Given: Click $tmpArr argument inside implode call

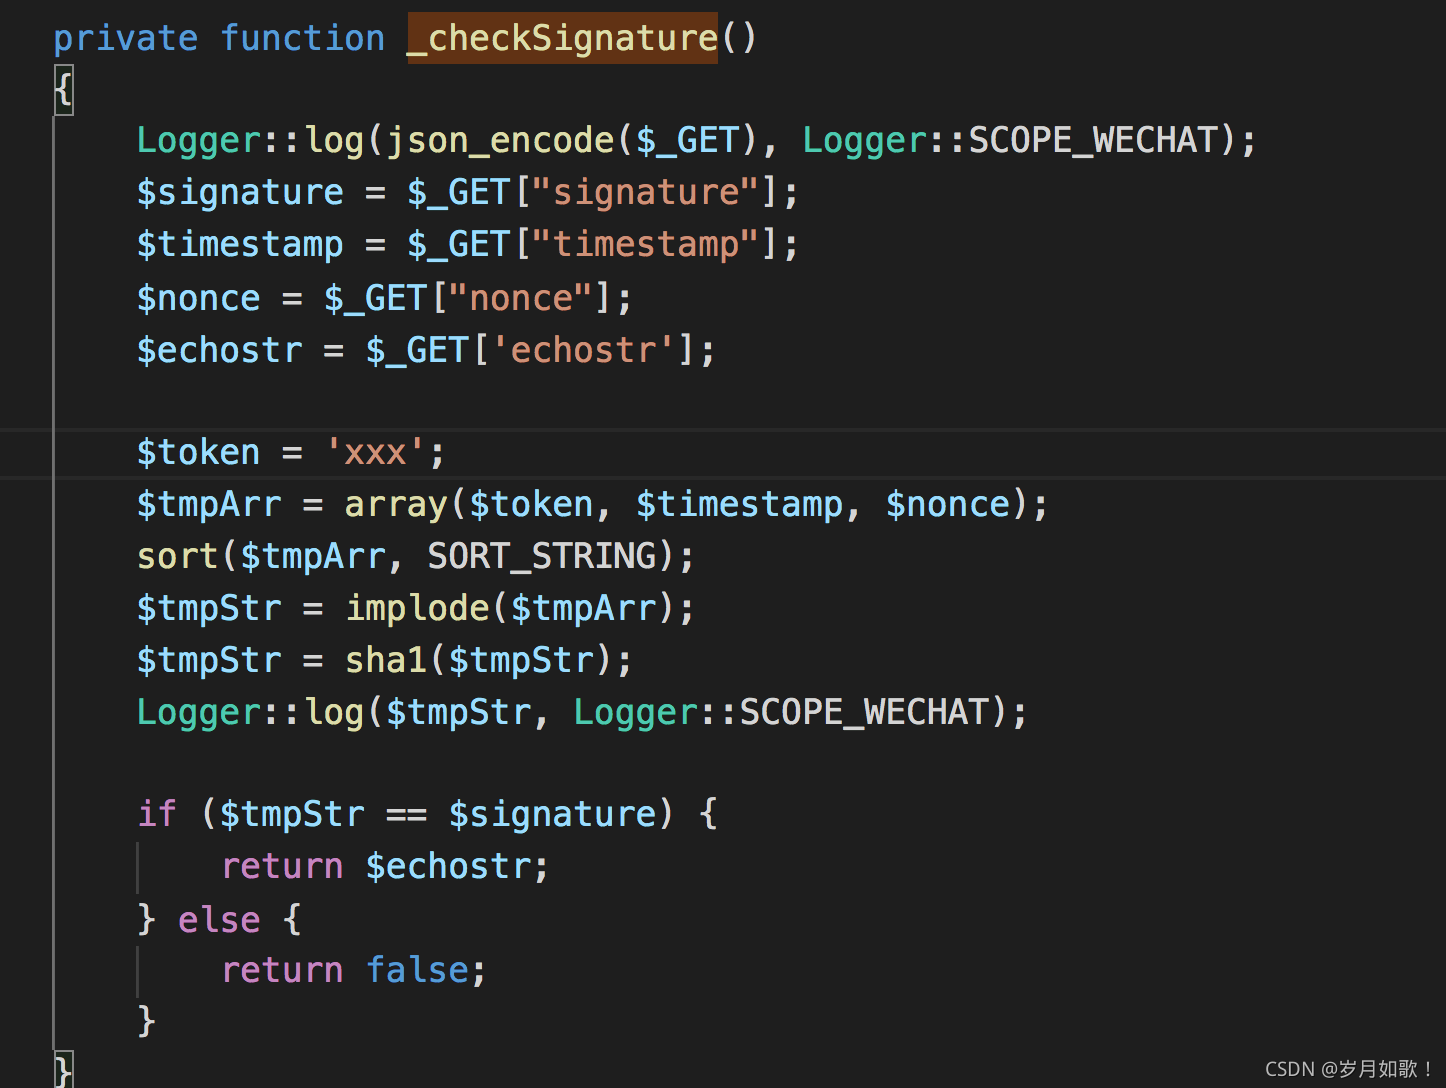Looking at the screenshot, I should [x=584, y=608].
